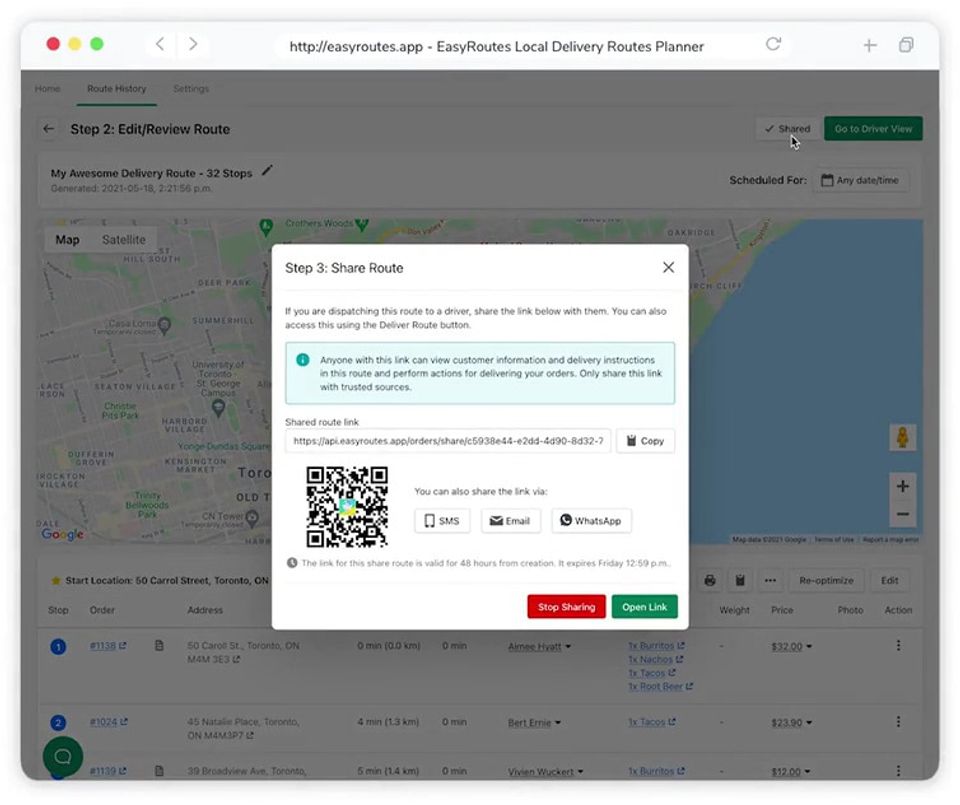Click the back arrow beside Step 2

tap(48, 129)
